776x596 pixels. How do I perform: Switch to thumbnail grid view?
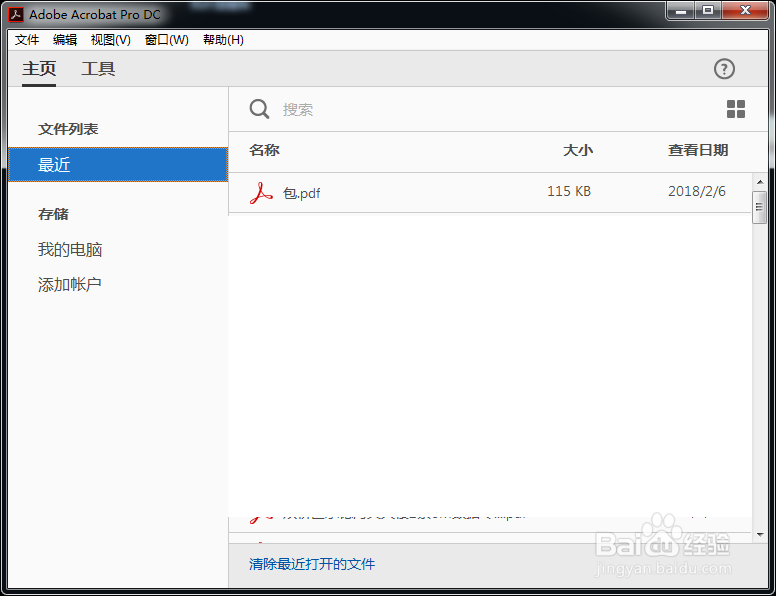[736, 109]
